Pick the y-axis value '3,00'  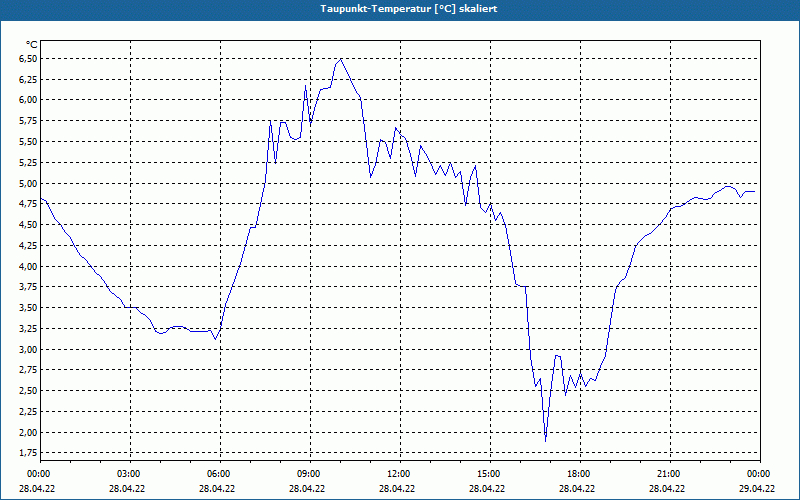pyautogui.click(x=28, y=349)
